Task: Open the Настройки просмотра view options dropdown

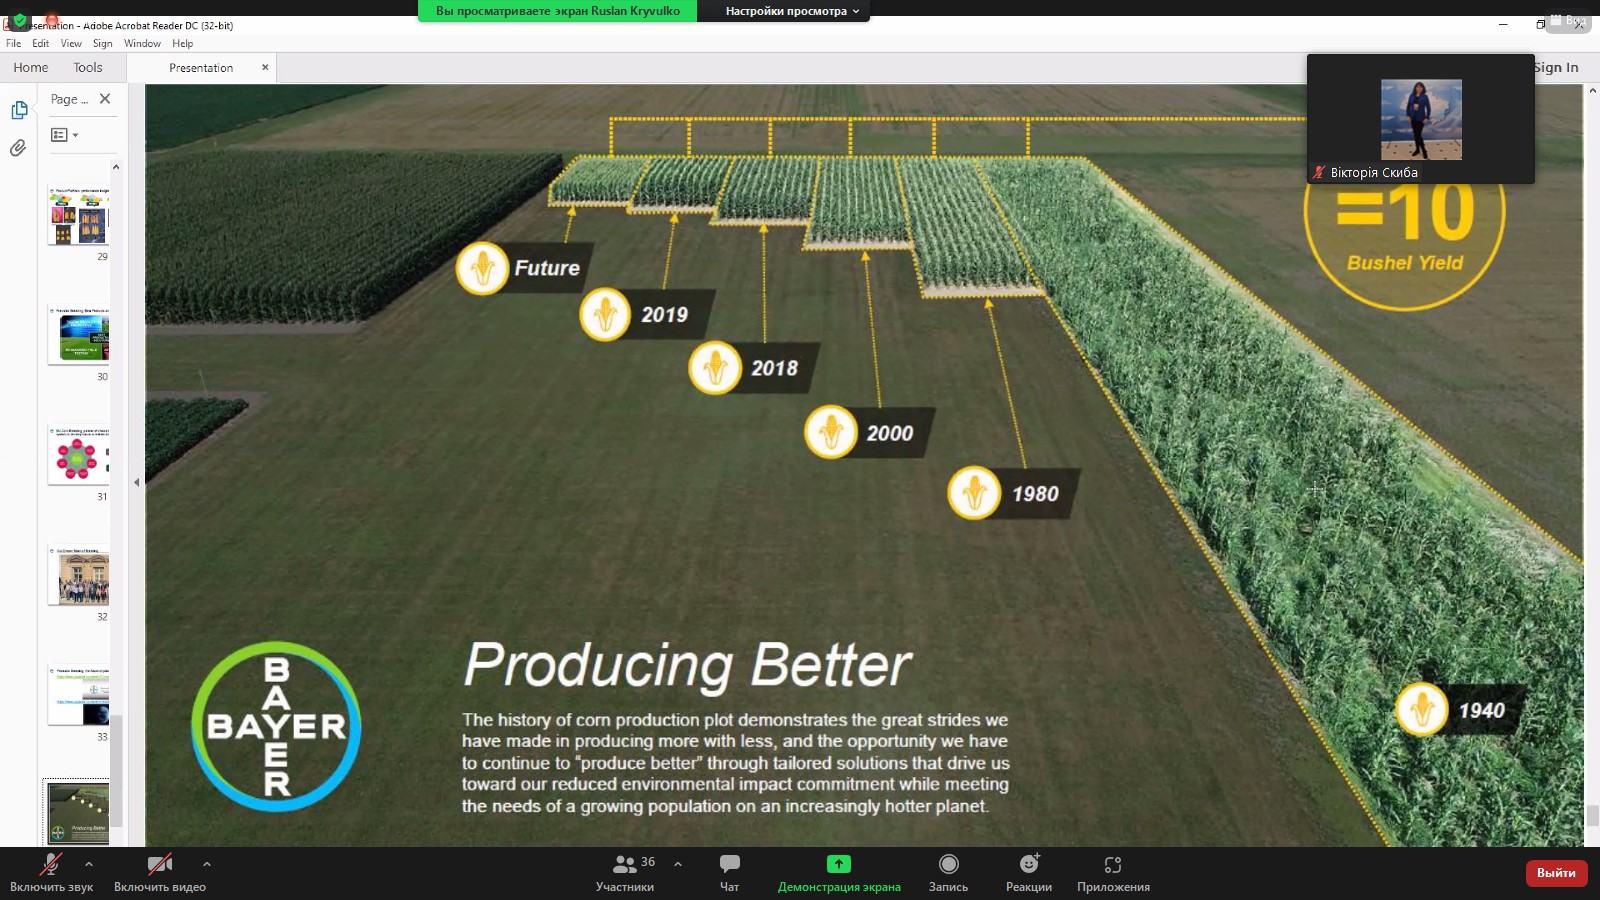Action: (x=792, y=11)
